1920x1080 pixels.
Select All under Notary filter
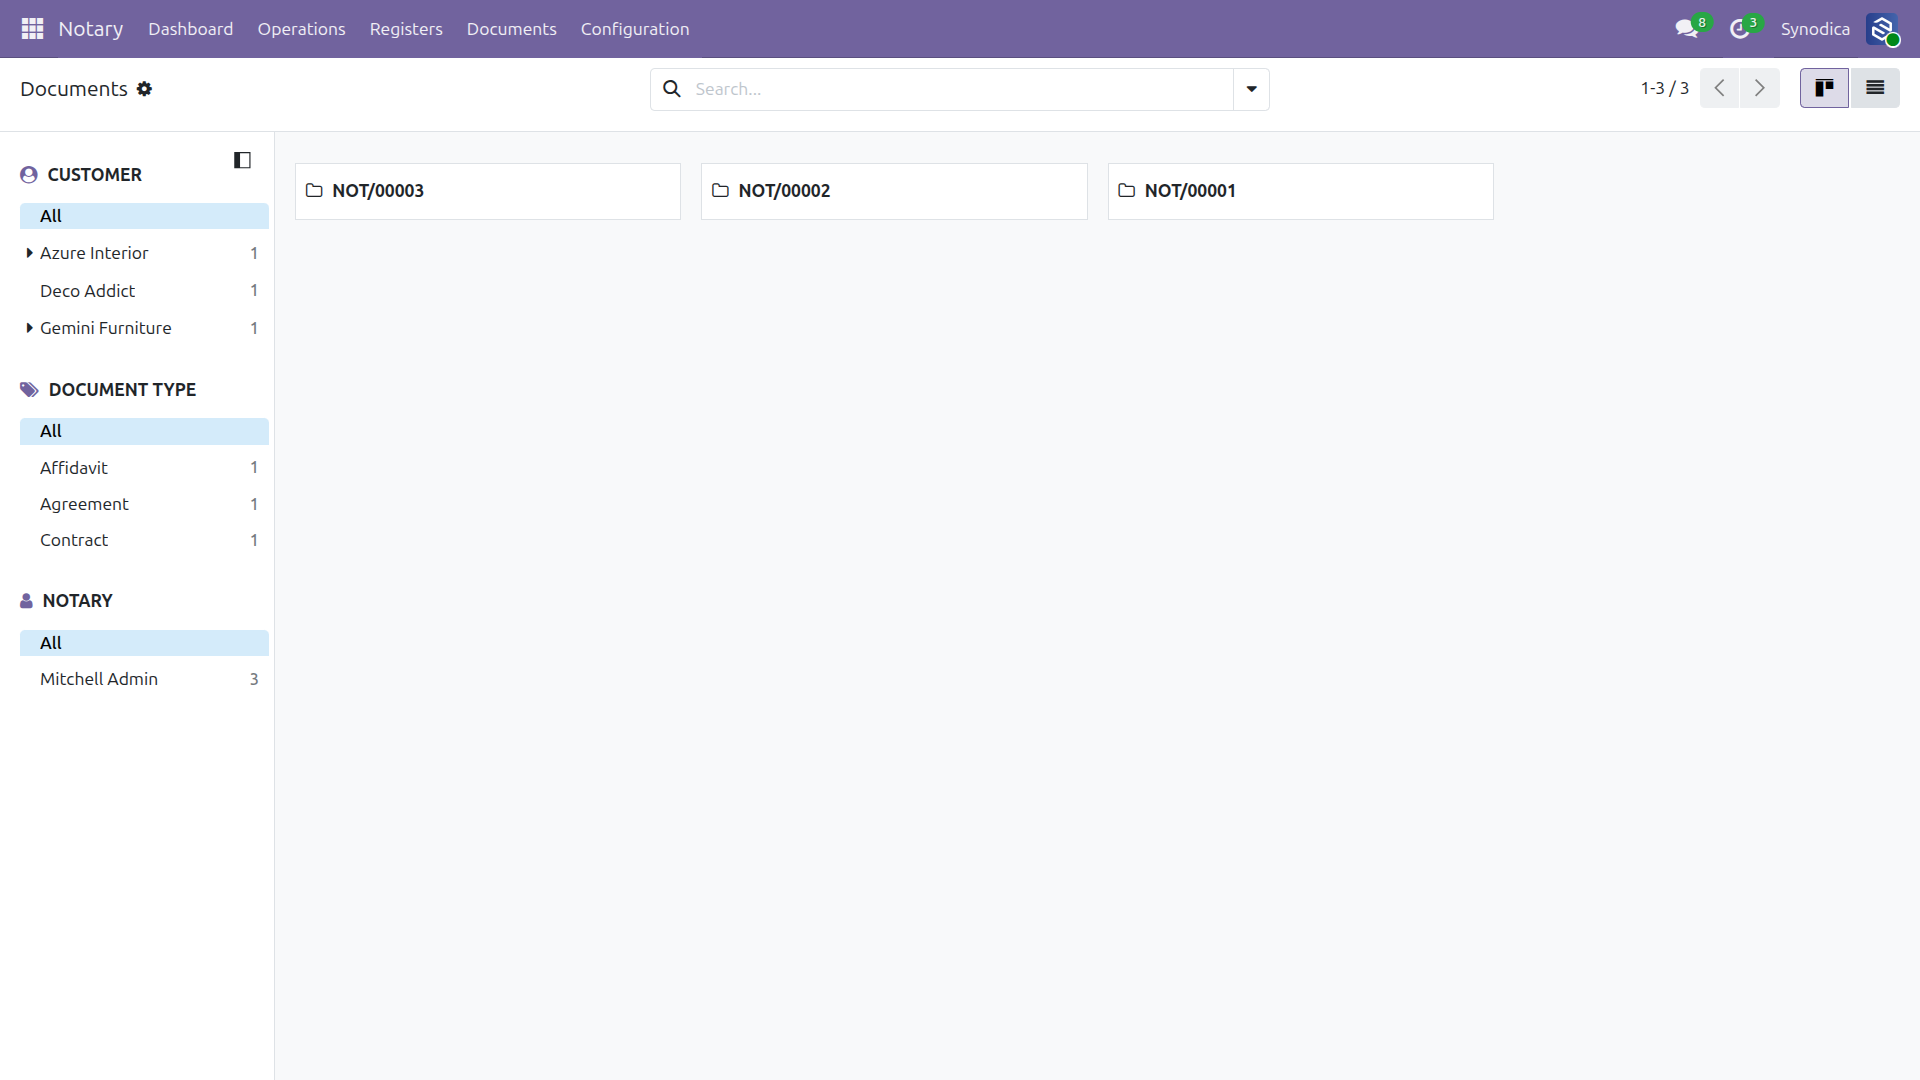pos(144,643)
